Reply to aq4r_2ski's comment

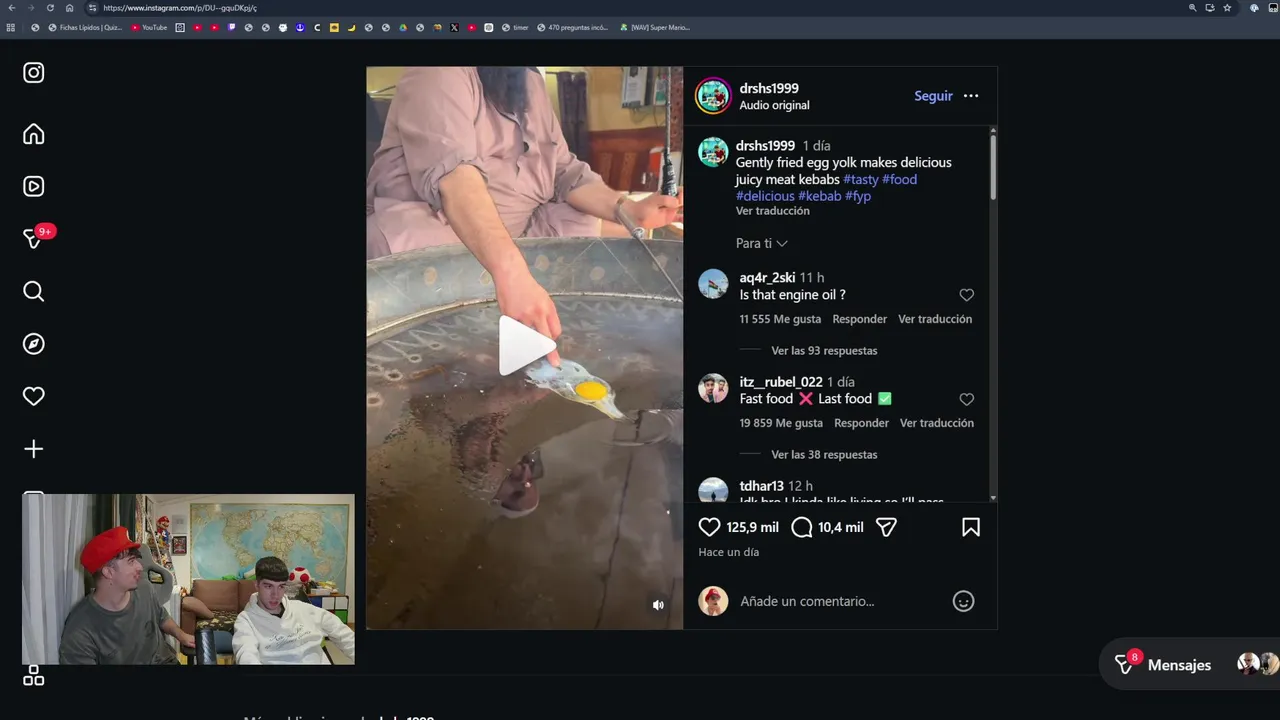(860, 319)
